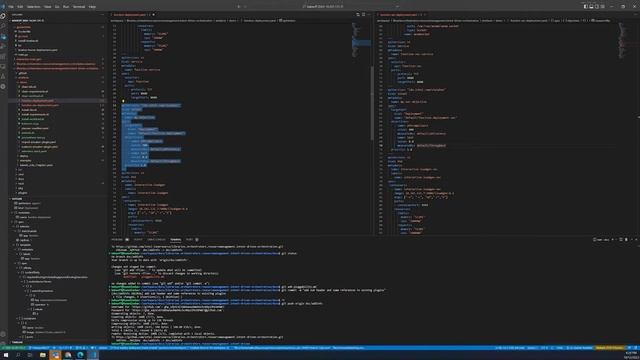640x360 pixels.
Task: Click the left editor vertical scrollbar
Action: click(372, 102)
